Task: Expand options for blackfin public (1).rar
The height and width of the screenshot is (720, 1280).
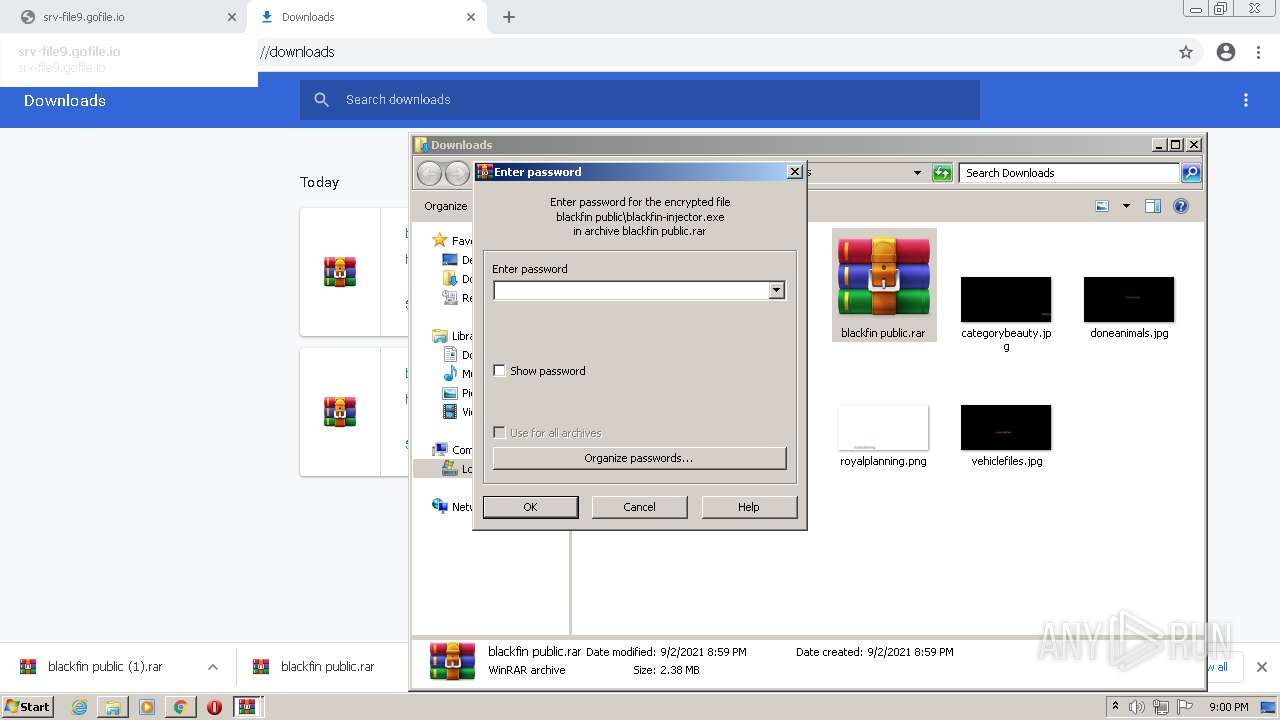Action: click(213, 667)
